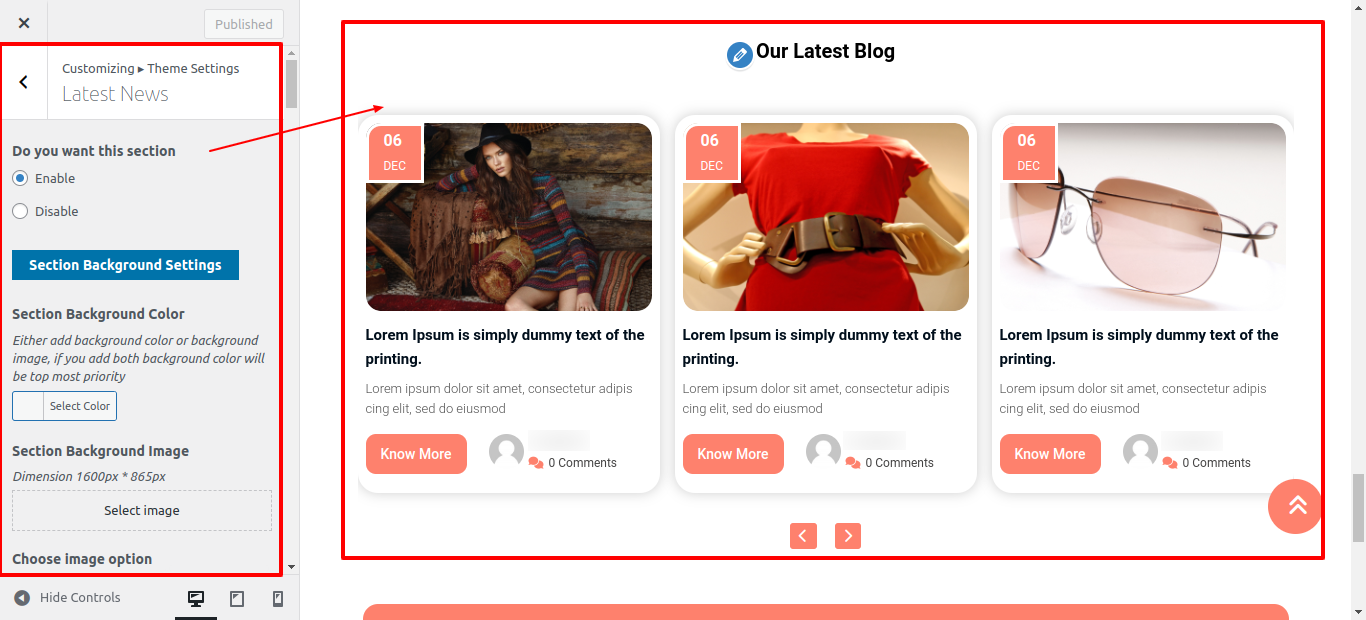Open the Select Color picker
Image resolution: width=1366 pixels, height=620 pixels.
click(x=65, y=406)
